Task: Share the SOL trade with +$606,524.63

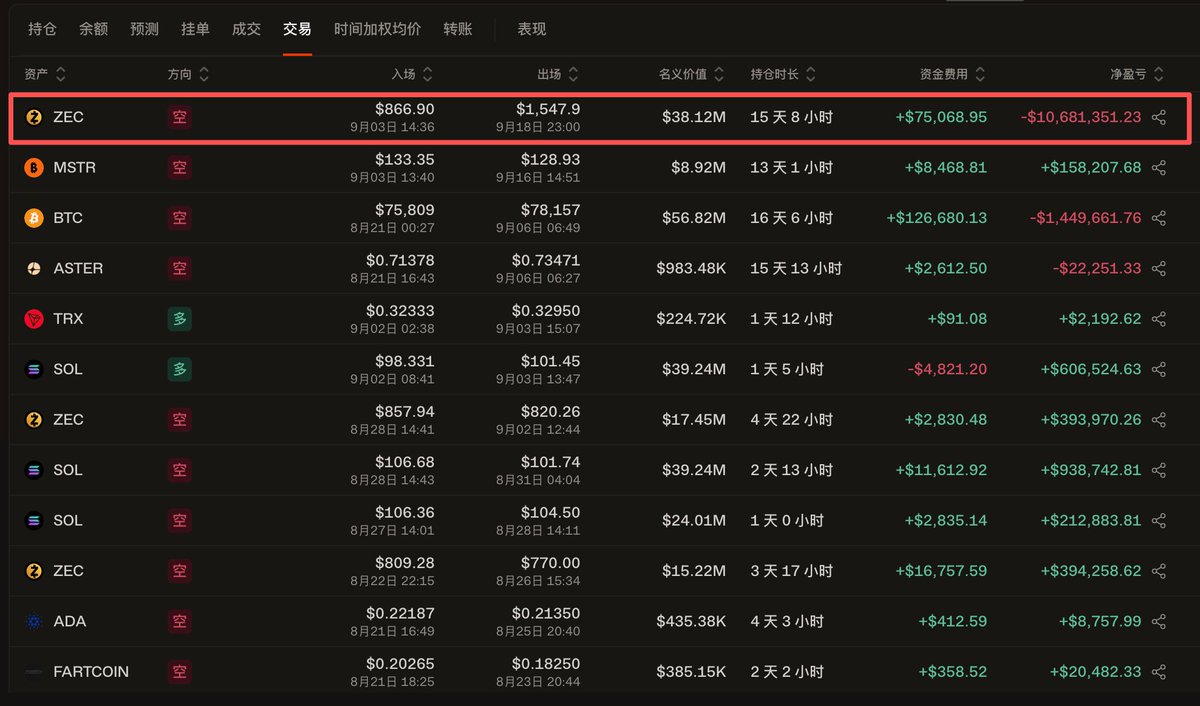Action: click(1159, 369)
